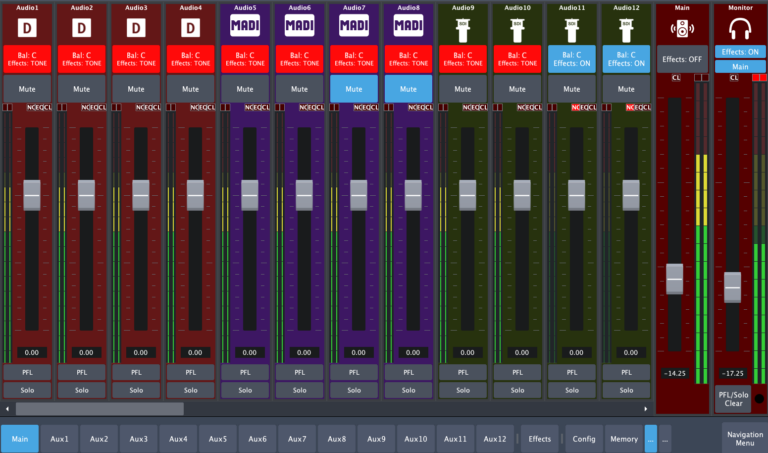Open Bal/Effects TONE settings on Audio6

pyautogui.click(x=299, y=59)
